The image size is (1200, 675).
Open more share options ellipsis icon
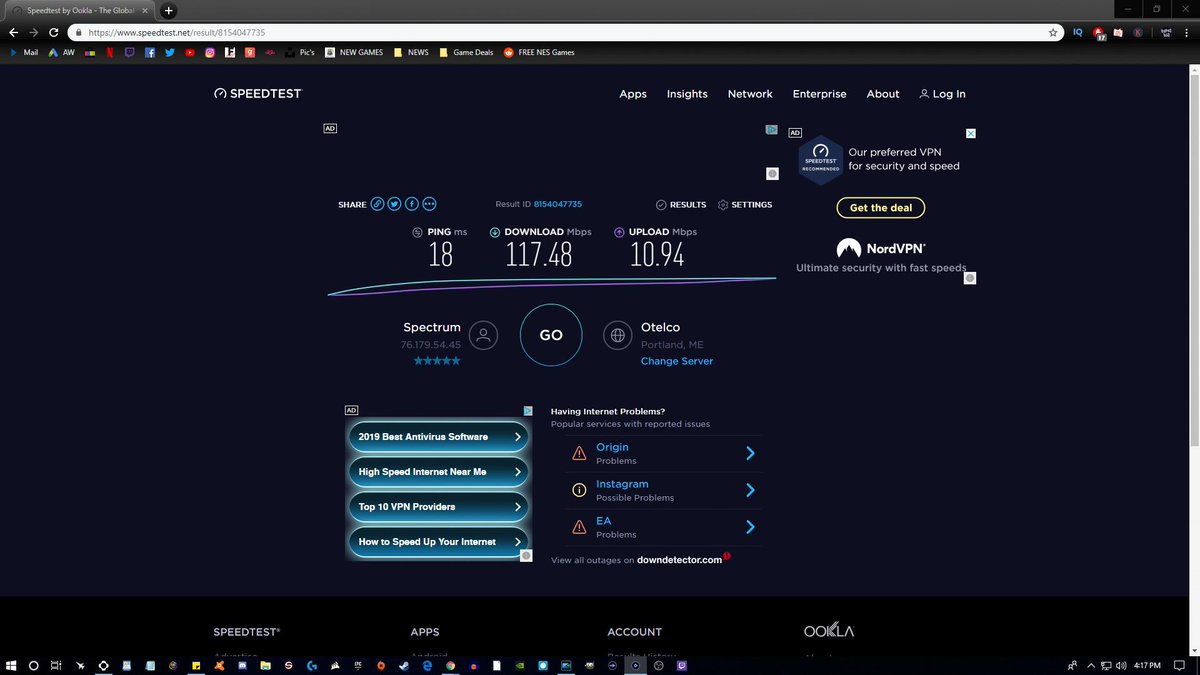430,204
